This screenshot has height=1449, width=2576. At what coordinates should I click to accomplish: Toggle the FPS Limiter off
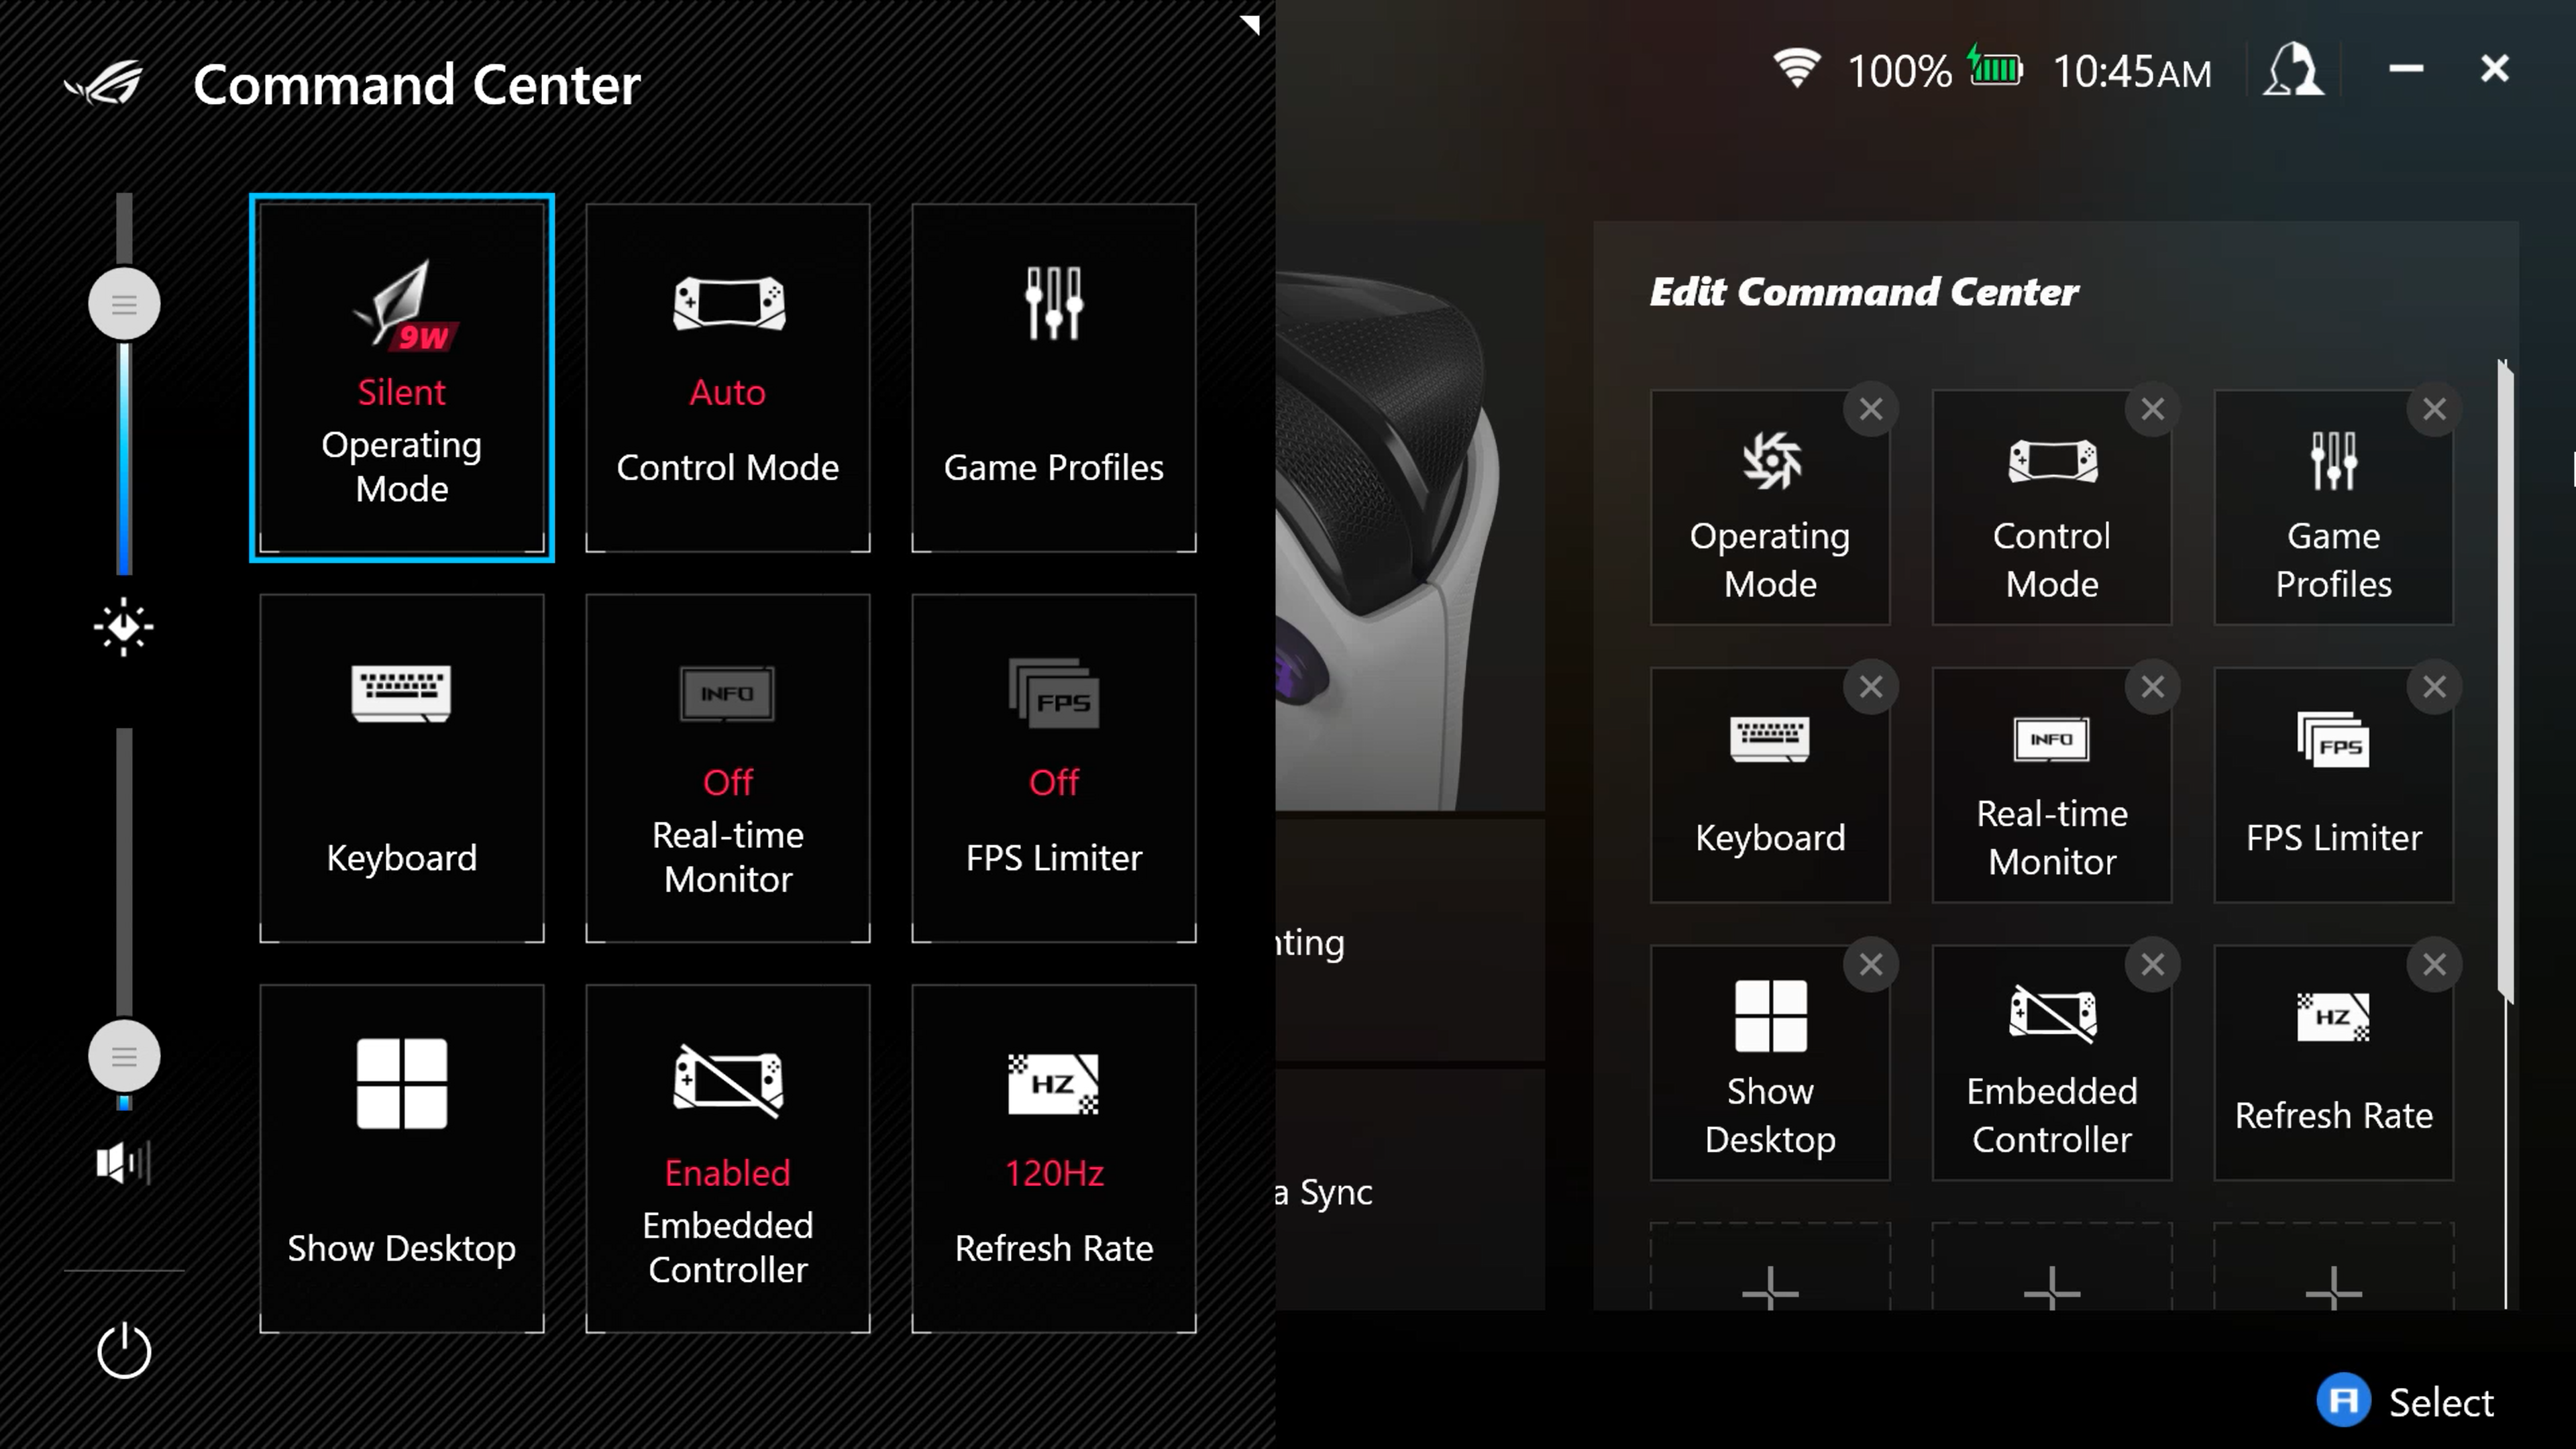click(x=1053, y=768)
